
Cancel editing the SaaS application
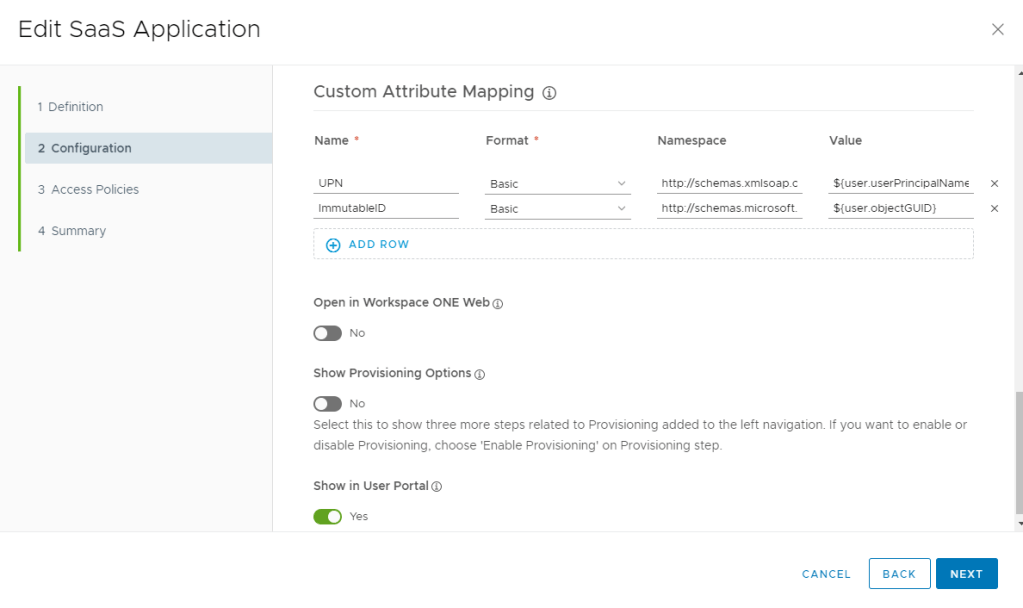pyautogui.click(x=826, y=574)
